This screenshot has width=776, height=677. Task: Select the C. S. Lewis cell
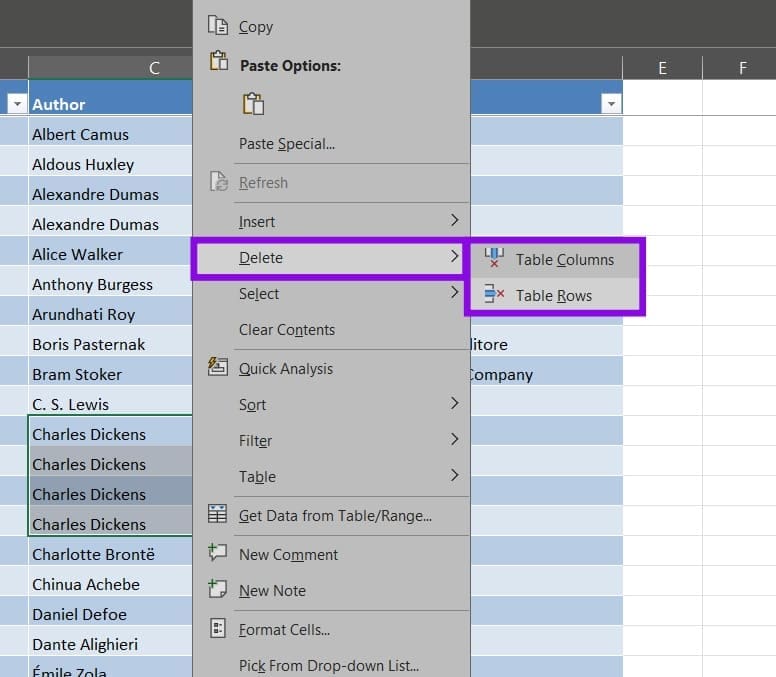(x=110, y=401)
